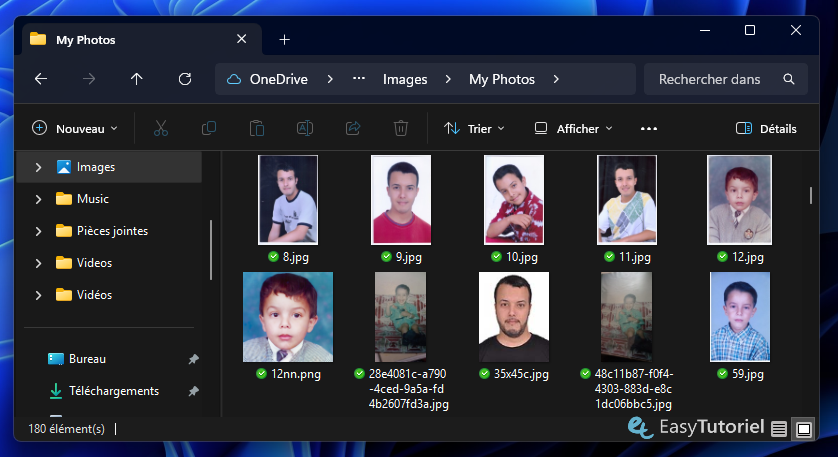Image resolution: width=838 pixels, height=457 pixels.
Task: Expand the Vidéos folder node
Action: coord(38,296)
